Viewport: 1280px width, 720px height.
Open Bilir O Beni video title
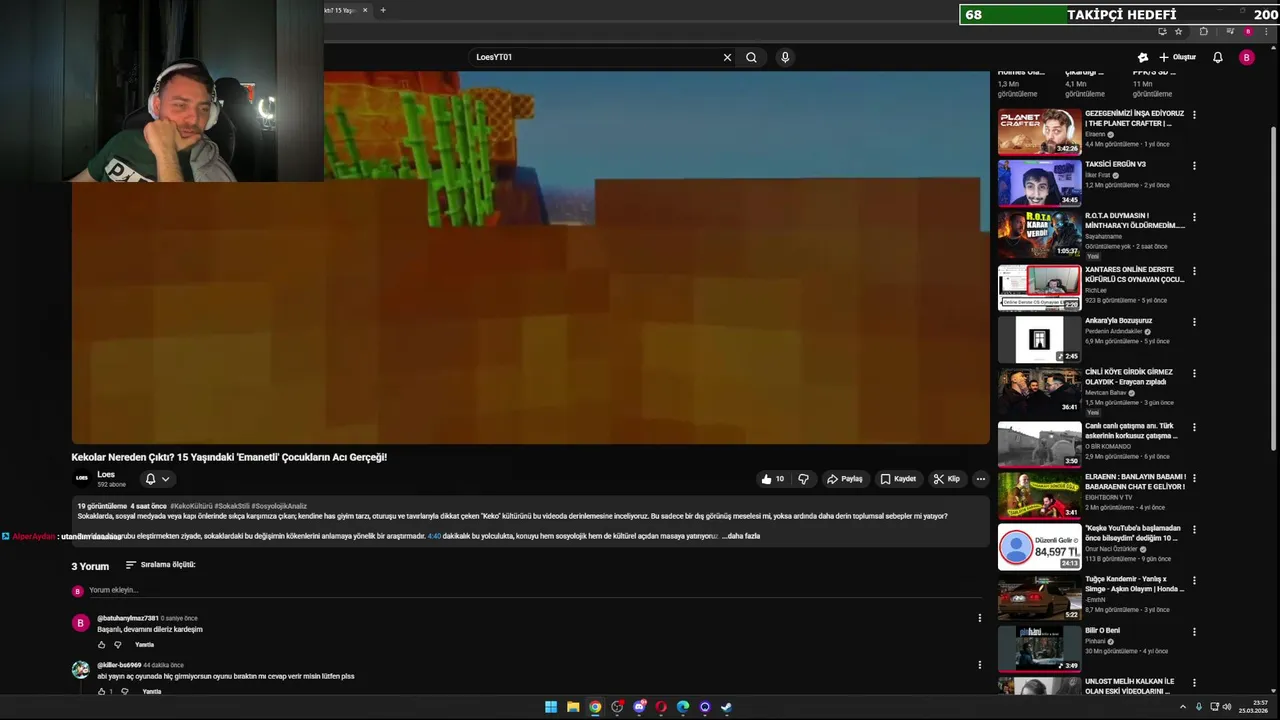click(1102, 630)
